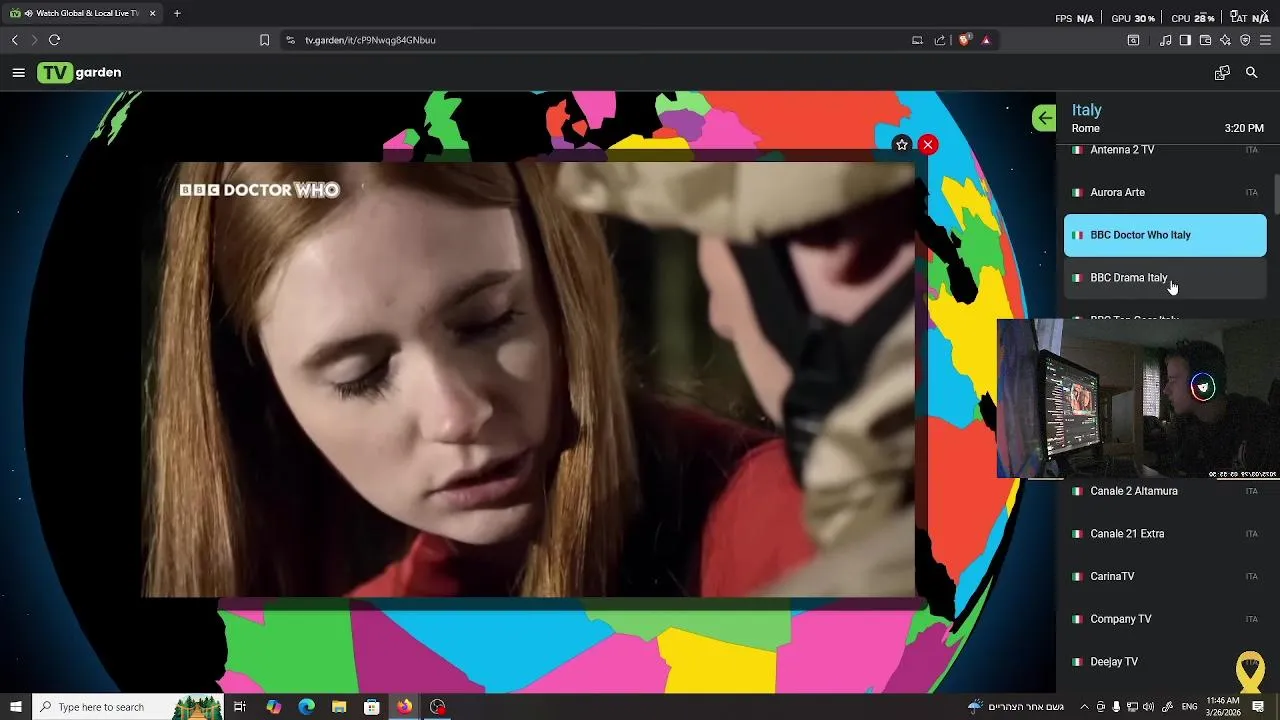
Task: Click the site information icon before URL
Action: 290,40
